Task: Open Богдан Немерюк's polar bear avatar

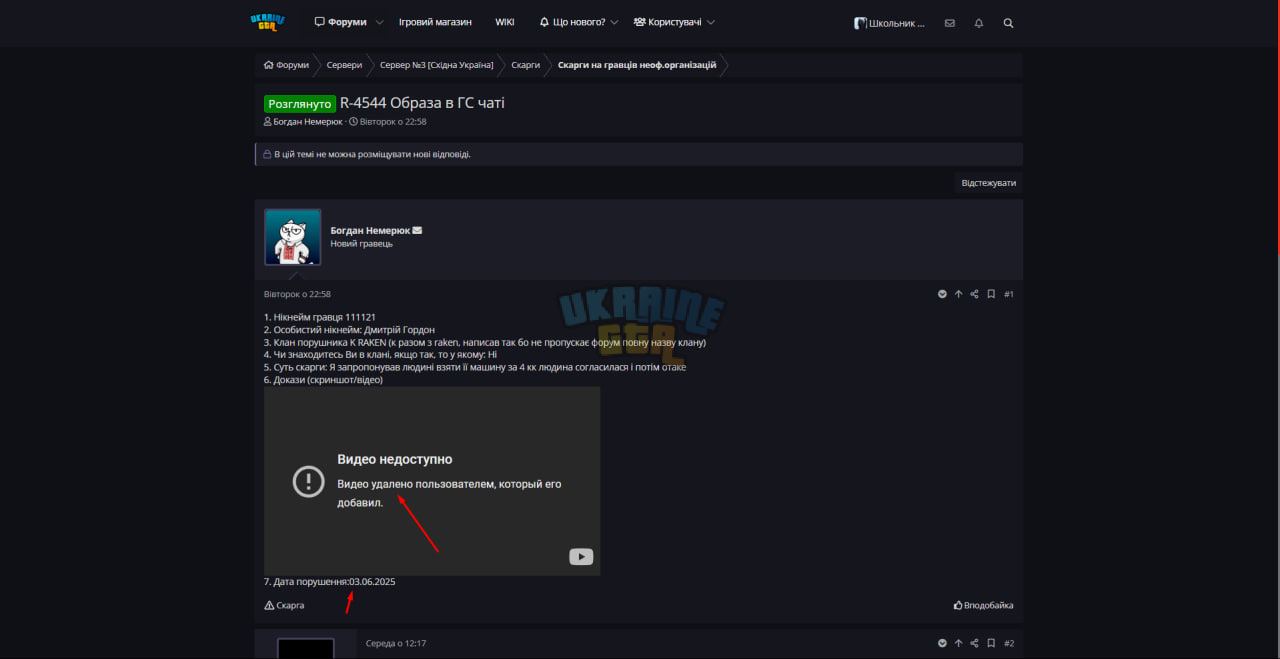Action: coord(293,237)
